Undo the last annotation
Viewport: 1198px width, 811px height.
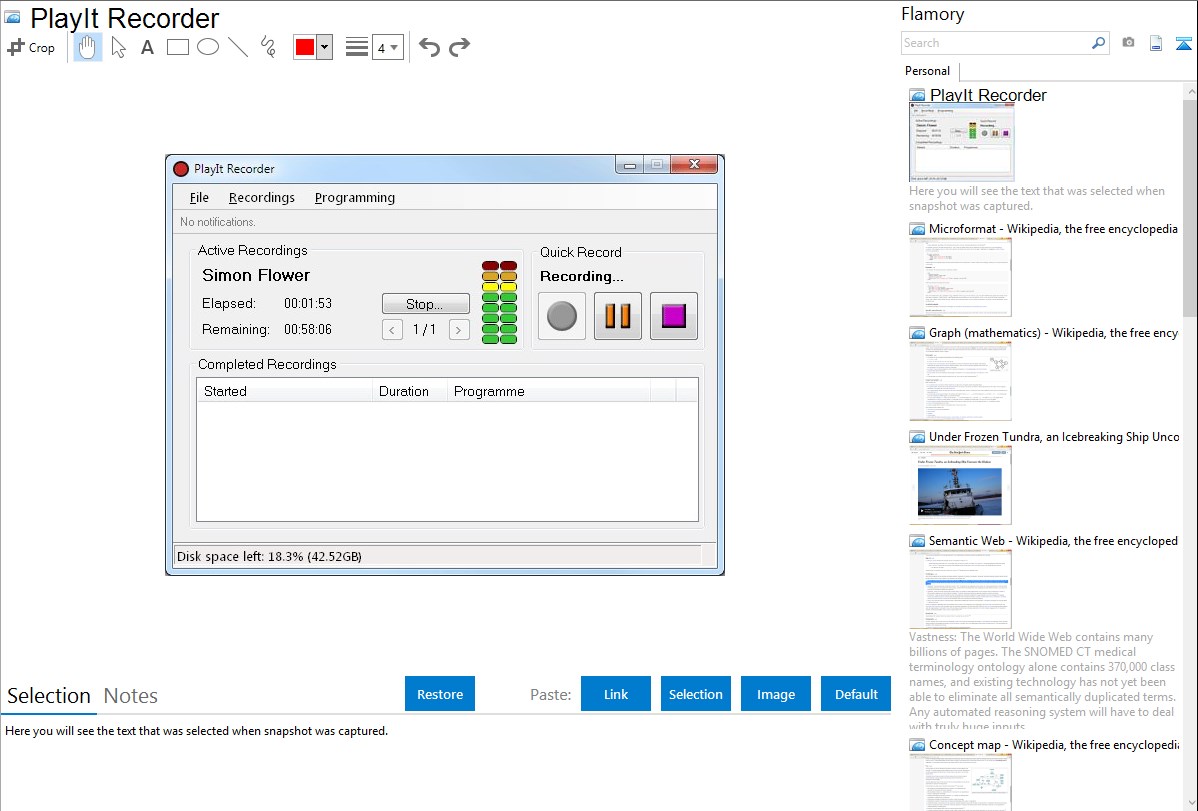tap(429, 47)
